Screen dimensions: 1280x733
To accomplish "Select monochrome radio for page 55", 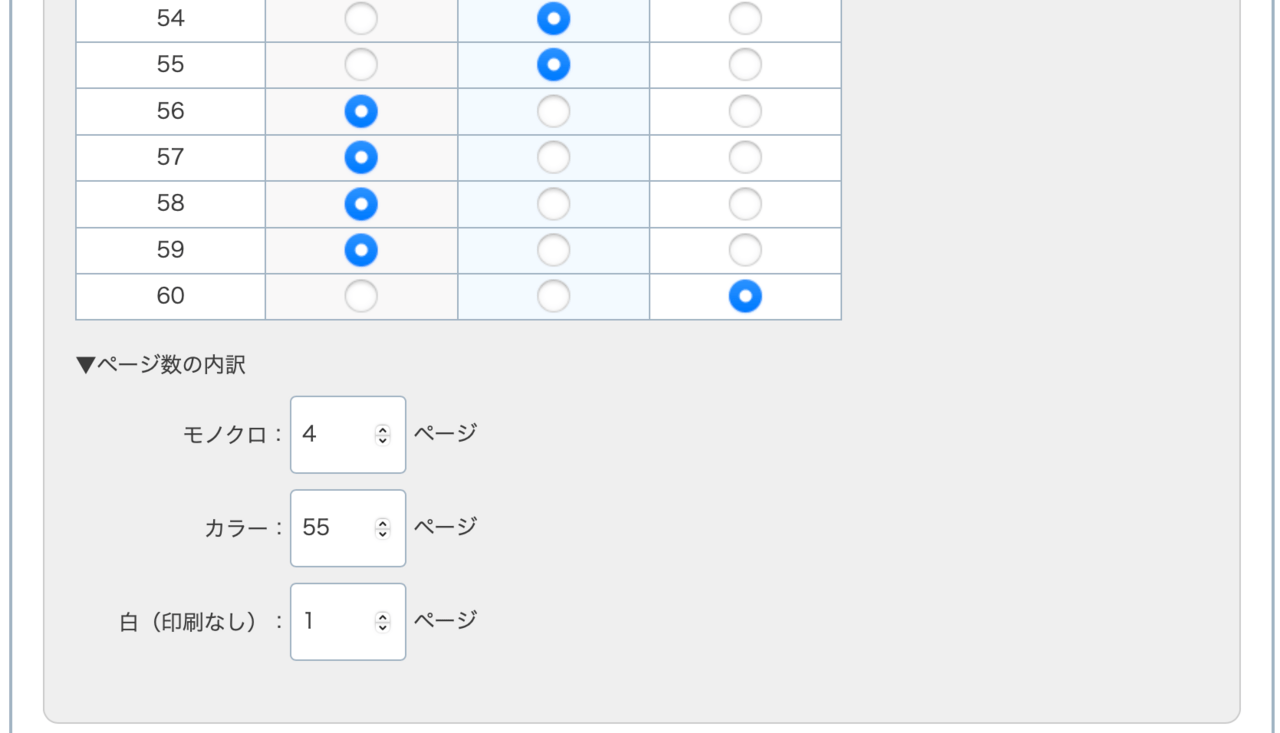I will coord(361,65).
